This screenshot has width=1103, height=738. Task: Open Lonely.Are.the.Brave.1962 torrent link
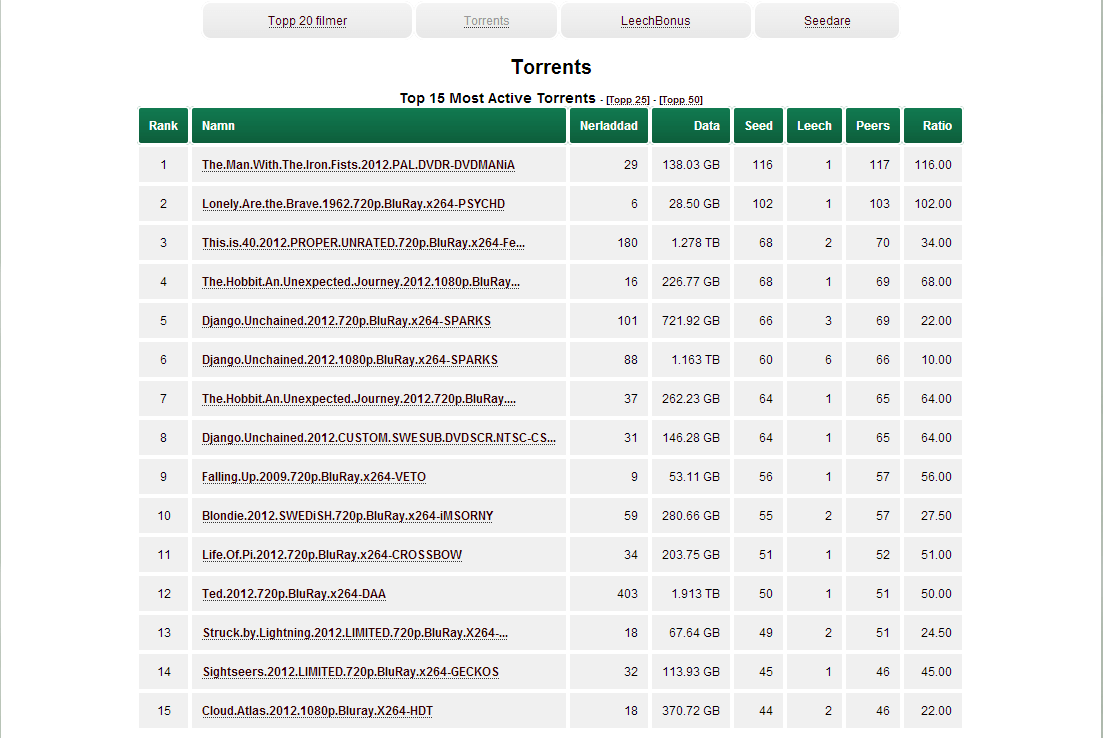pyautogui.click(x=353, y=204)
